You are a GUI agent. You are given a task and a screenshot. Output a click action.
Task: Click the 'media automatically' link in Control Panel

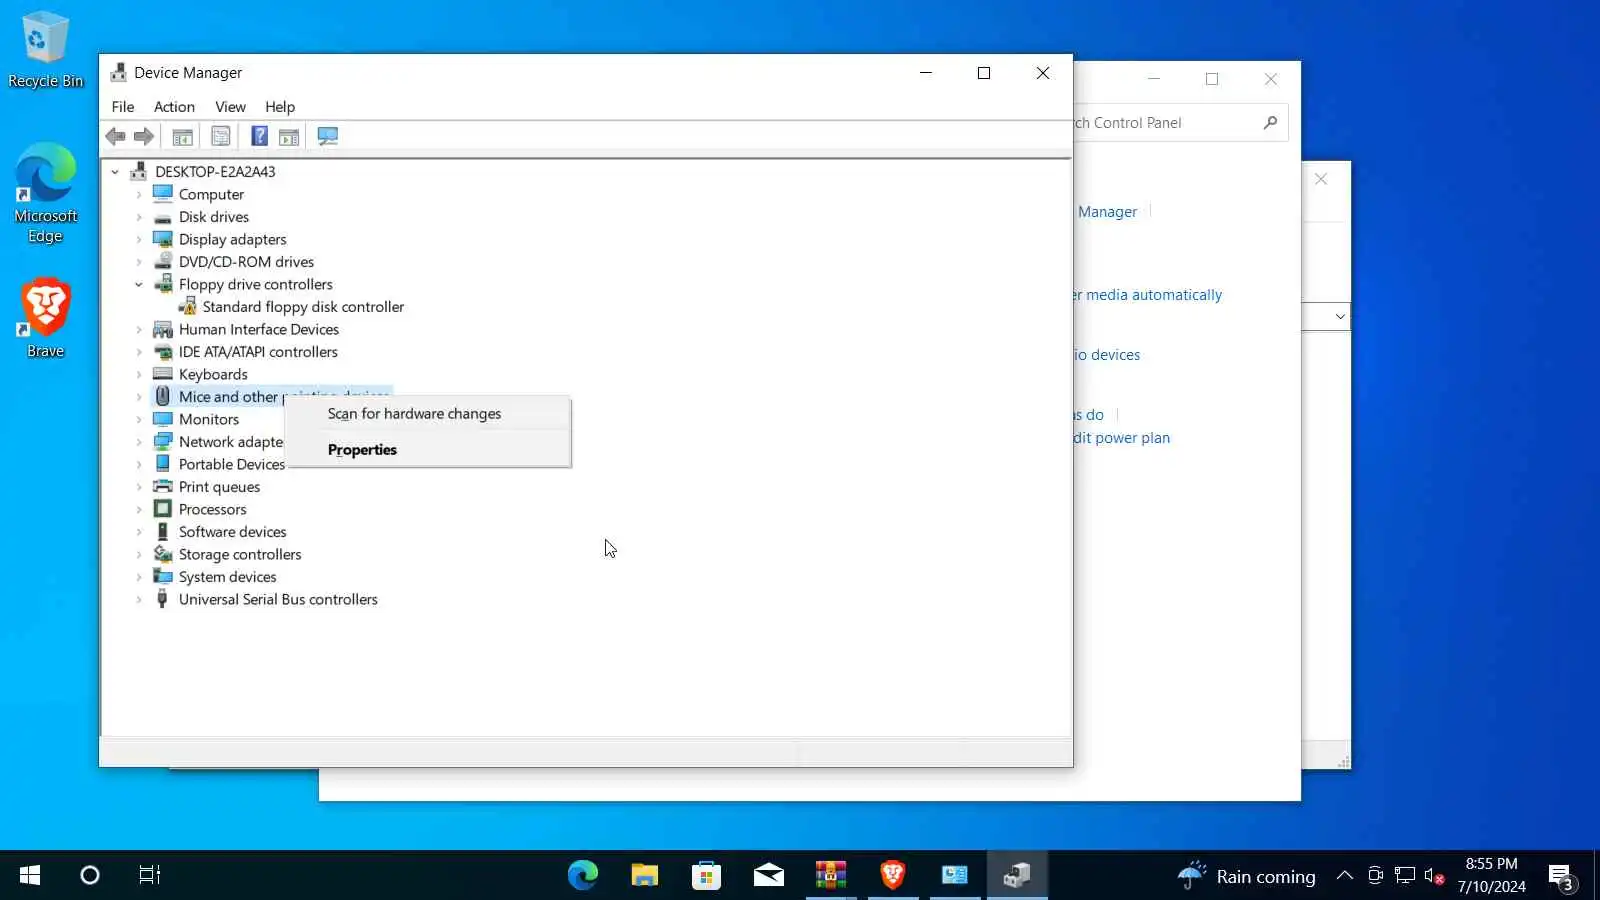tap(1147, 295)
